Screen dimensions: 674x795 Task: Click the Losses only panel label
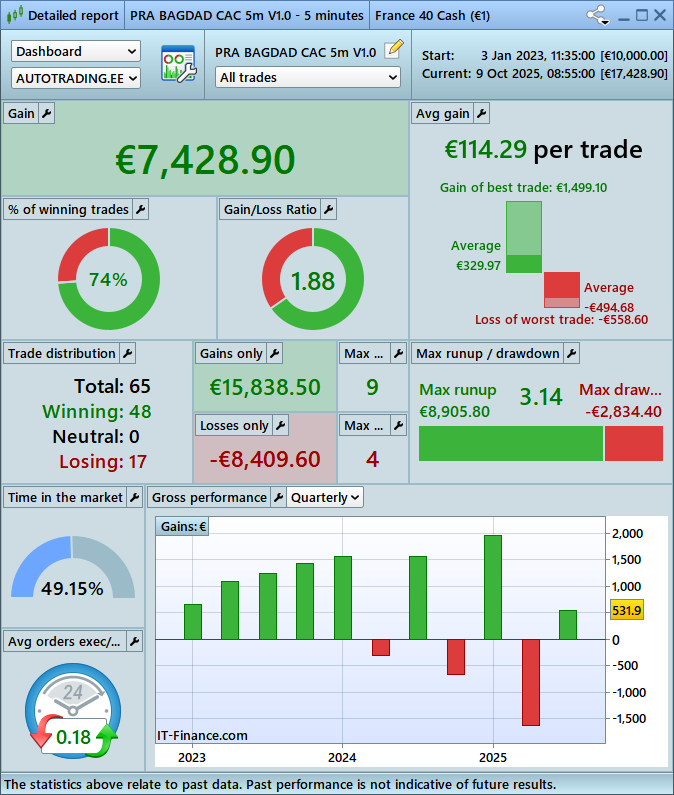point(234,425)
